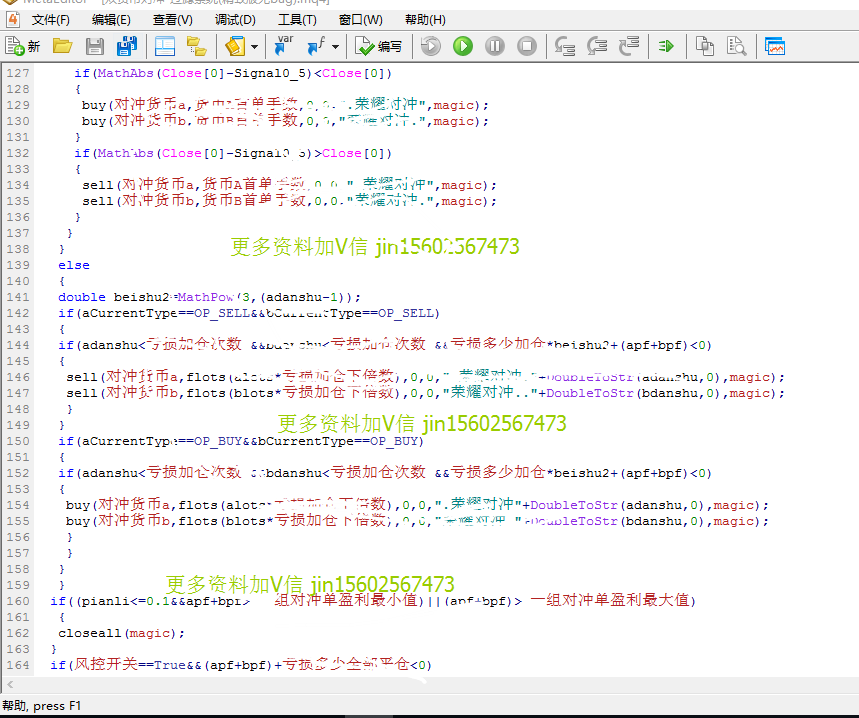Viewport: 859px width, 718px height.
Task: Open the 工具(T) menu
Action: point(297,20)
